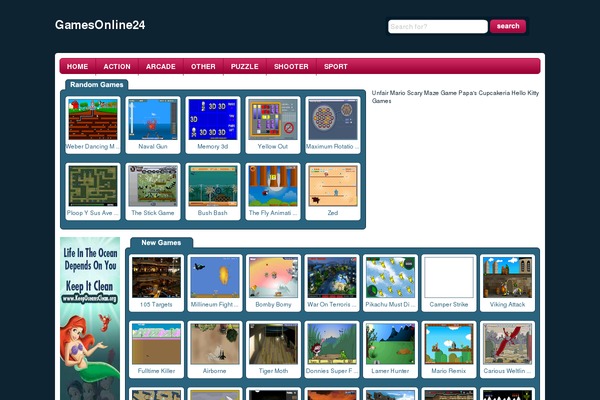Open the Naval Gun game thumbnail
This screenshot has height=400, width=600.
click(153, 119)
